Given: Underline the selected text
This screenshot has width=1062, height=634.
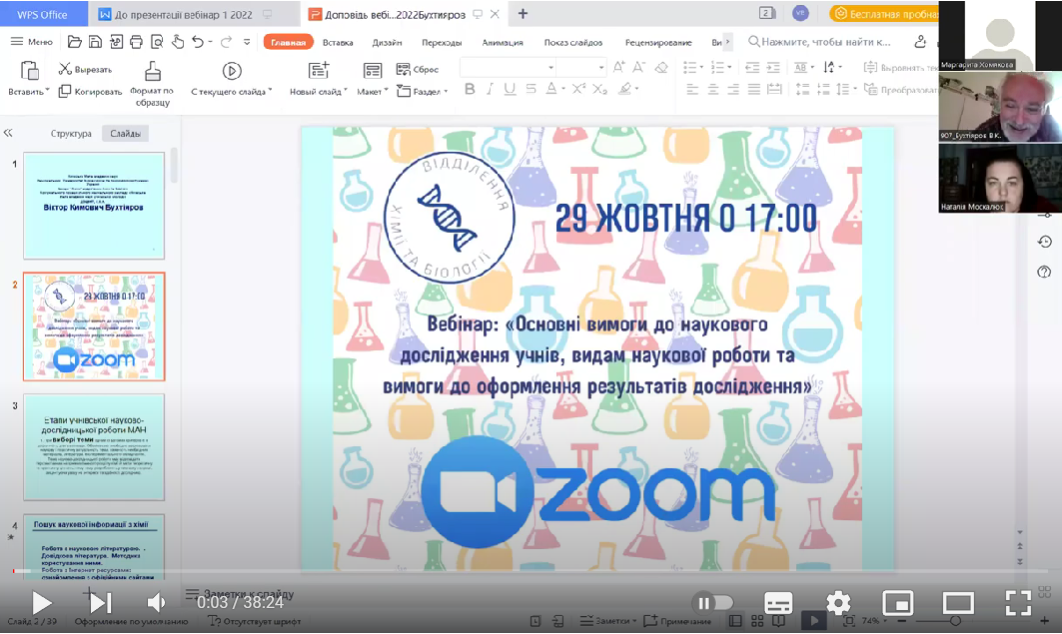Looking at the screenshot, I should coord(509,89).
